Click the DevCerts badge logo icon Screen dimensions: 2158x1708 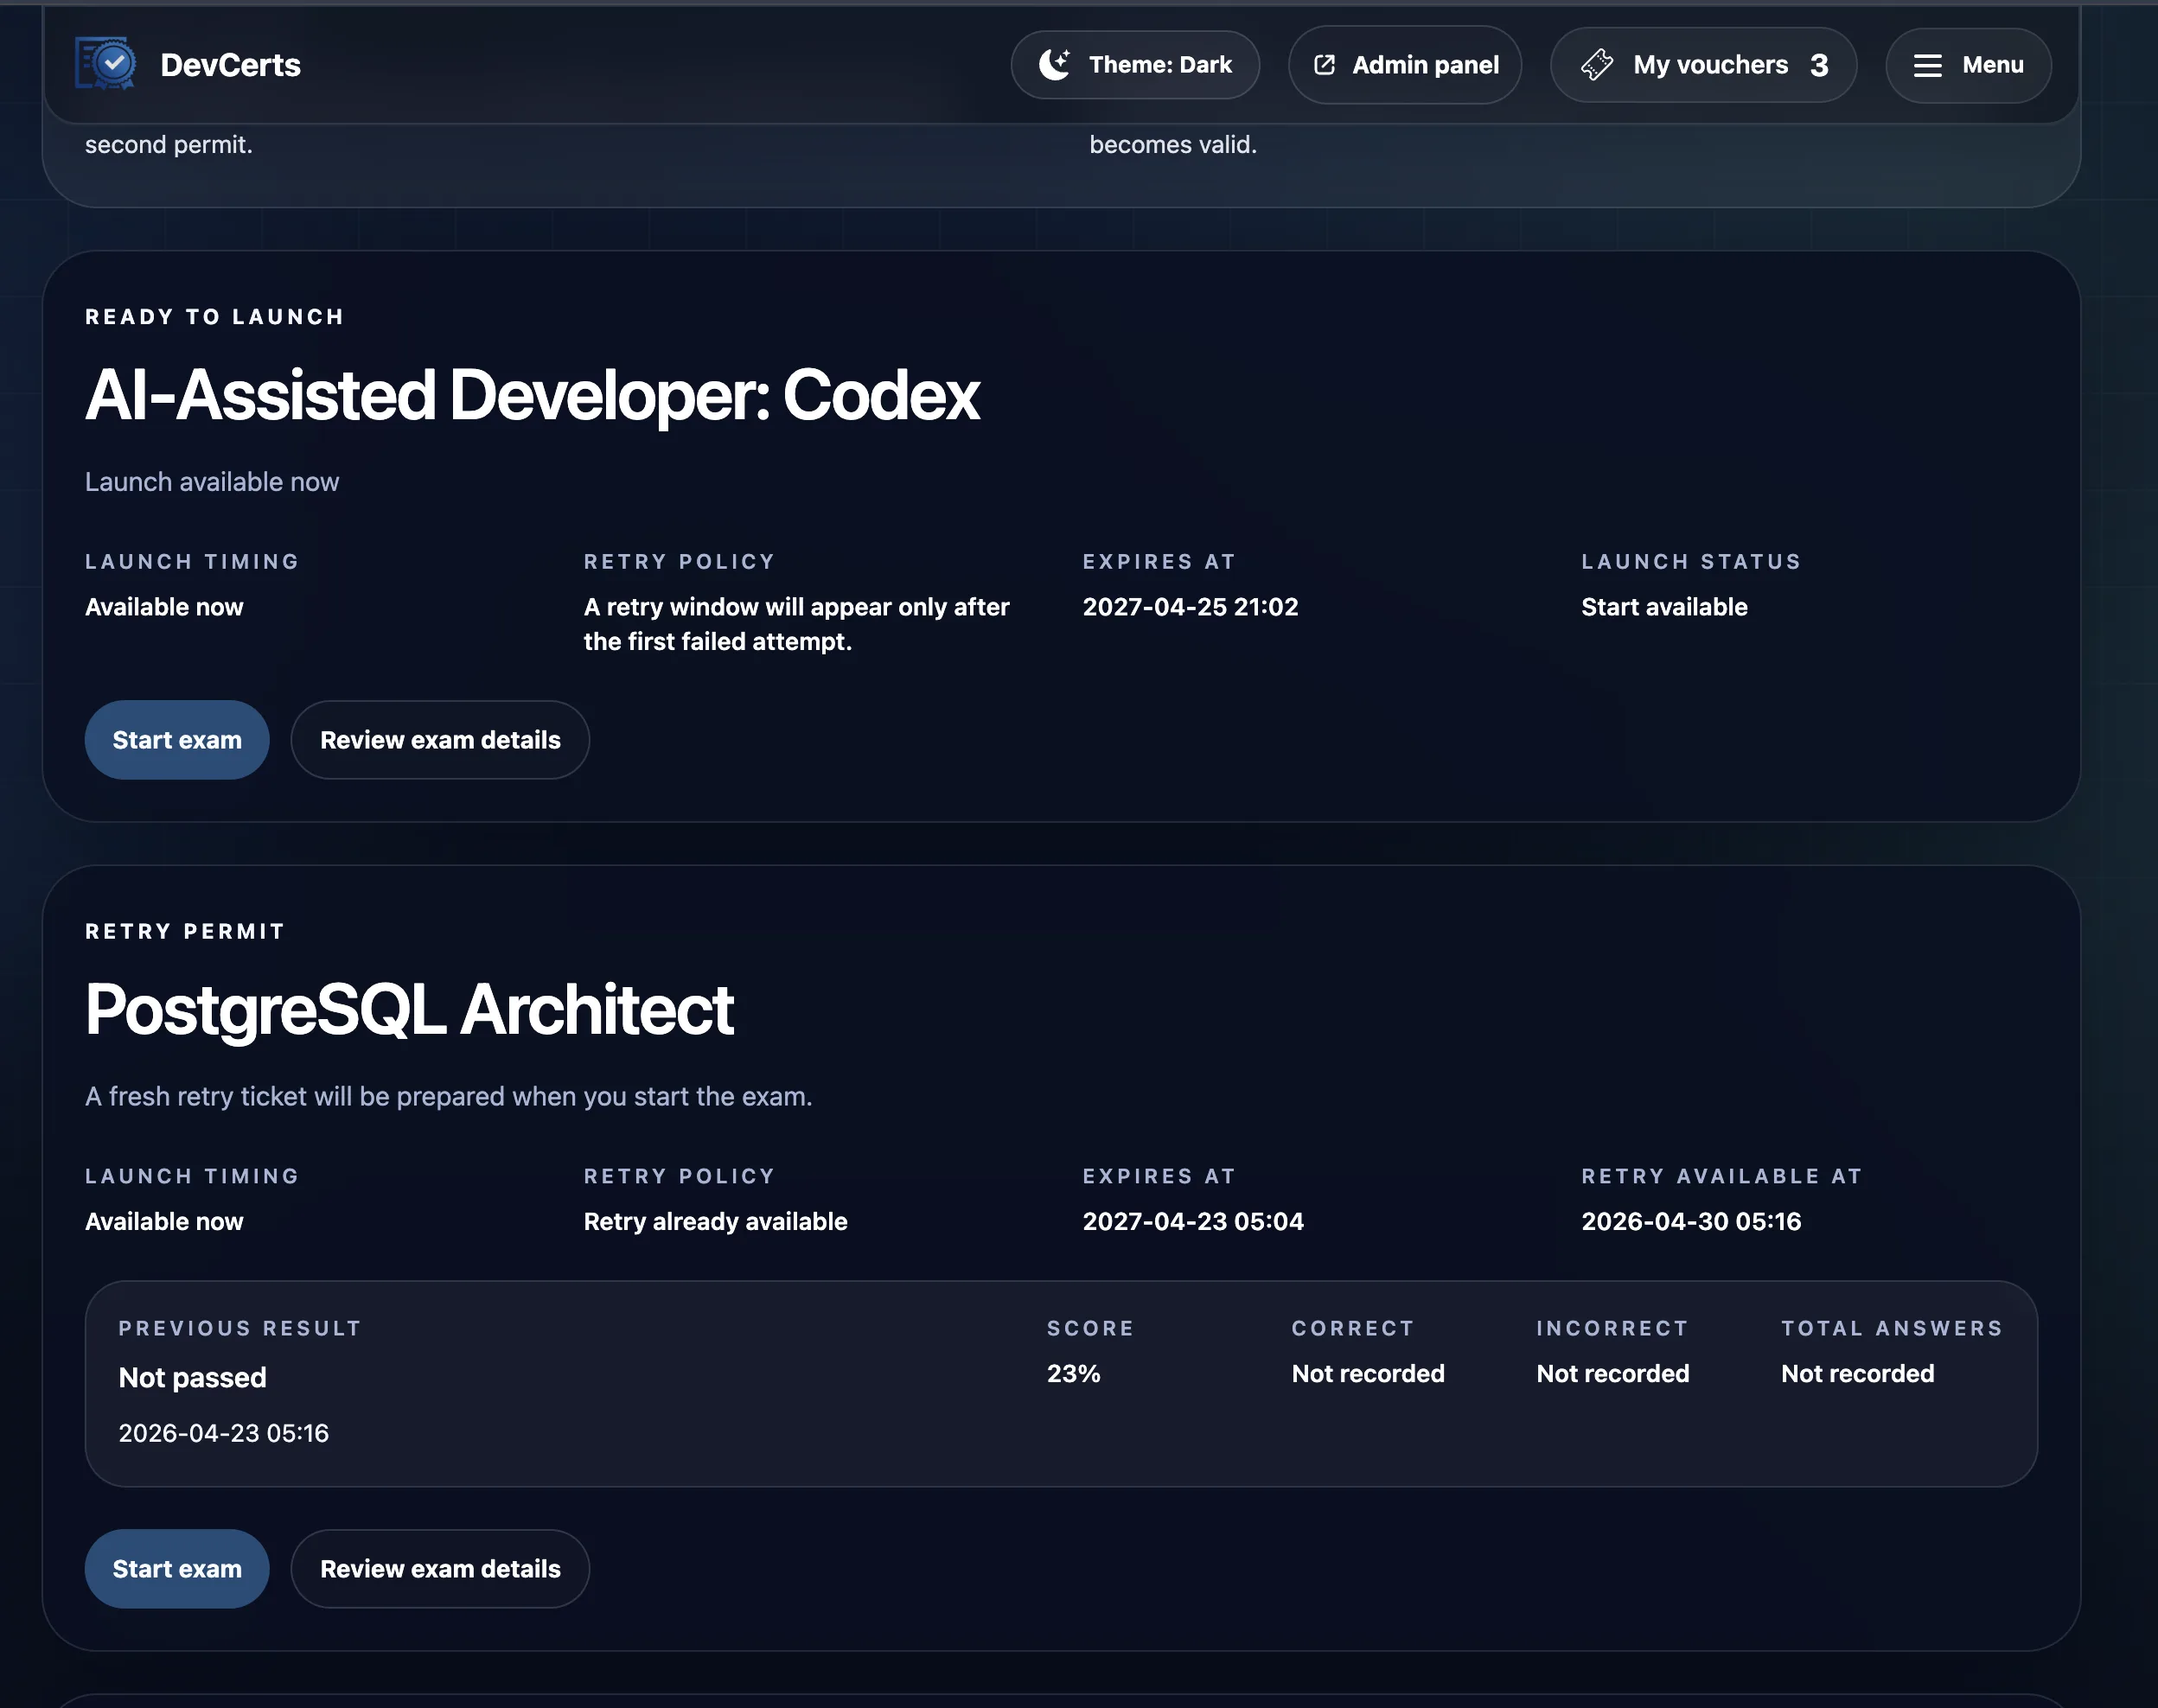coord(105,64)
